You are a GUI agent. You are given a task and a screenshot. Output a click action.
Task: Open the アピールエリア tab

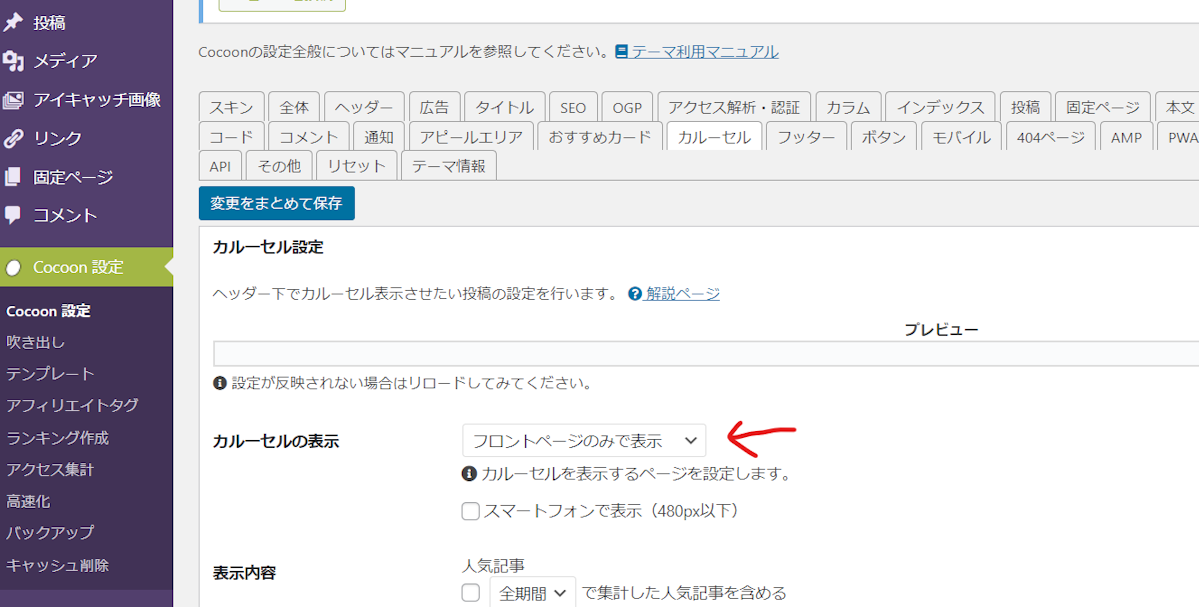point(471,138)
